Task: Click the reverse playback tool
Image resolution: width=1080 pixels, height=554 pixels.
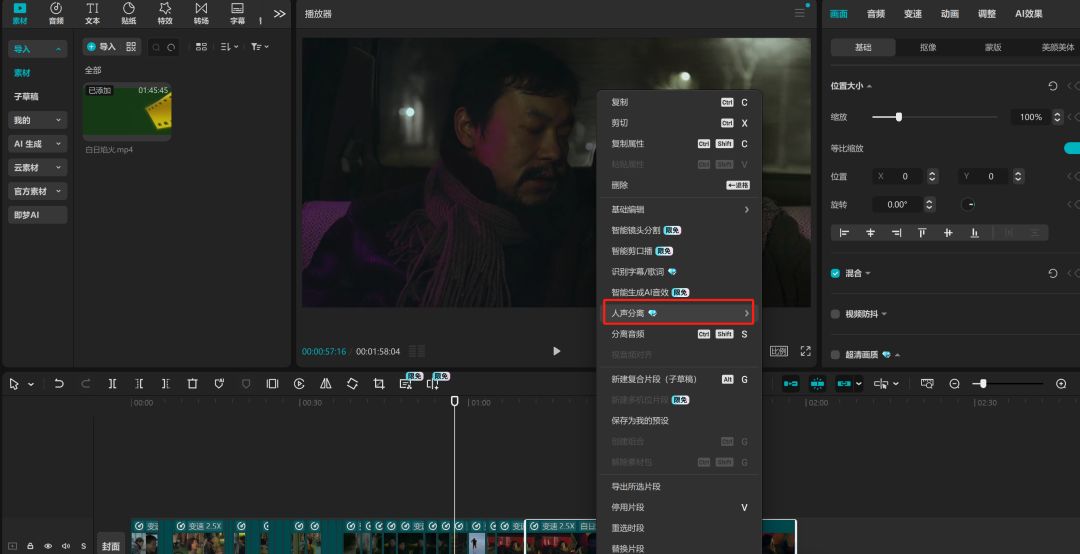Action: (x=299, y=384)
